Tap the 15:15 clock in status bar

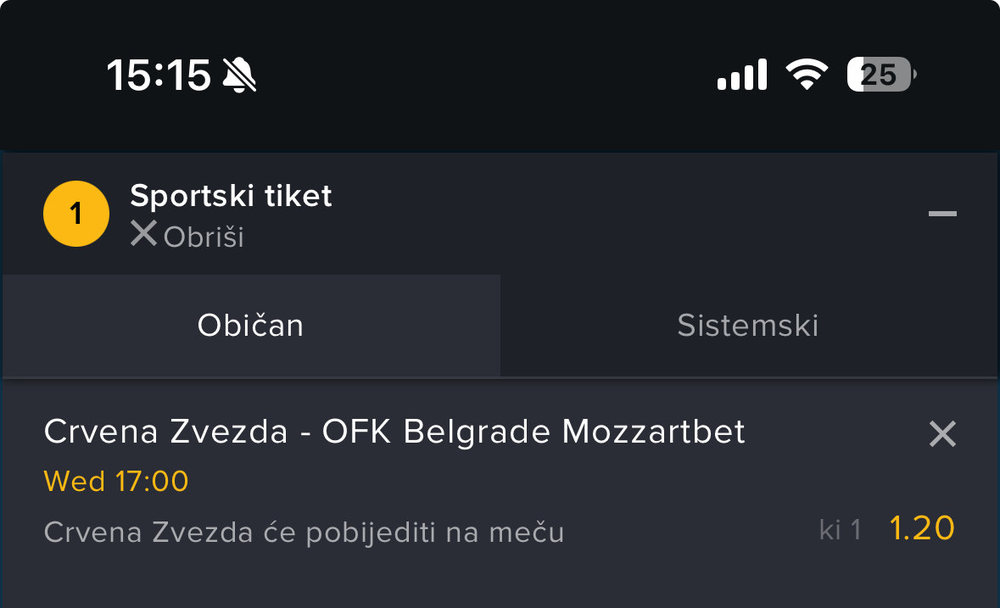tap(159, 75)
